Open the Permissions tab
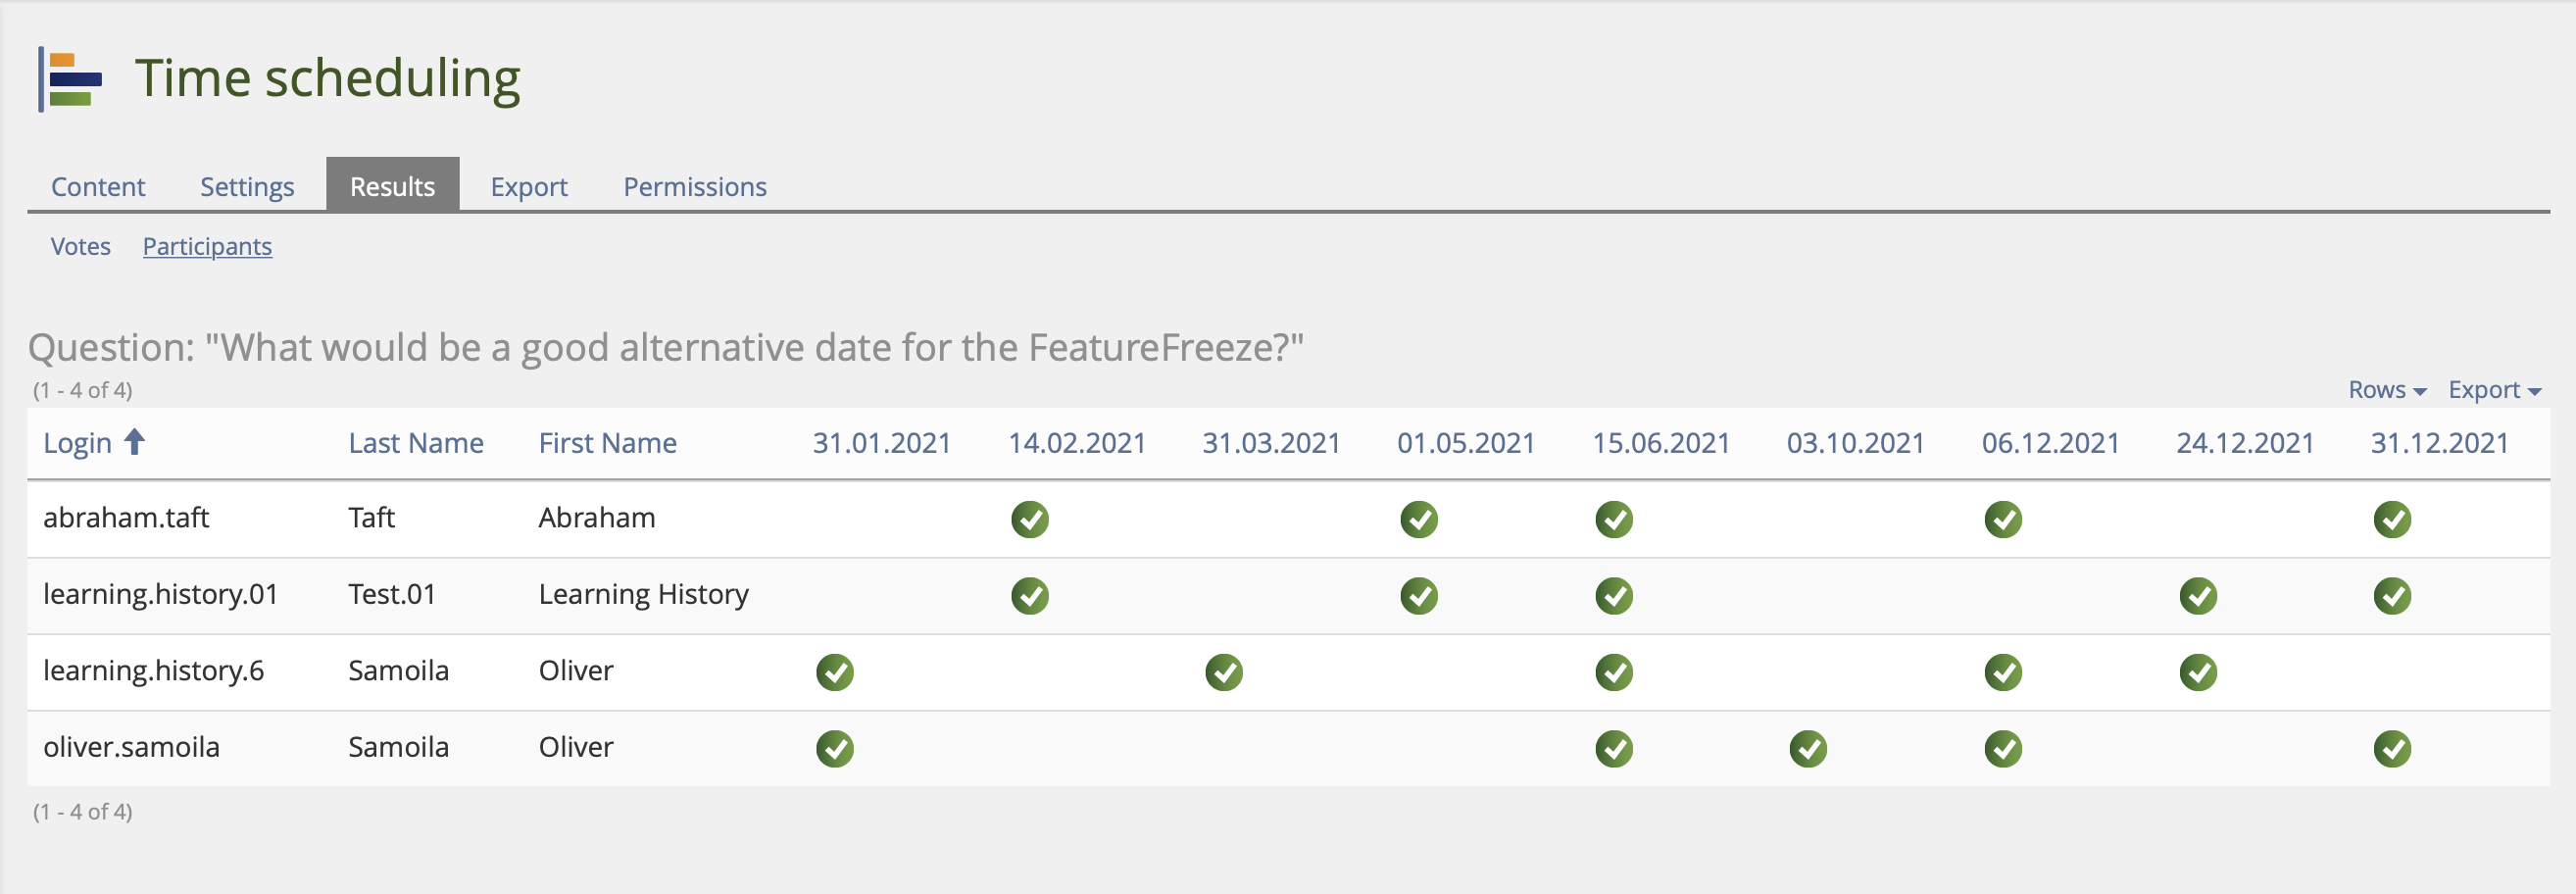This screenshot has height=894, width=2576. tap(694, 186)
